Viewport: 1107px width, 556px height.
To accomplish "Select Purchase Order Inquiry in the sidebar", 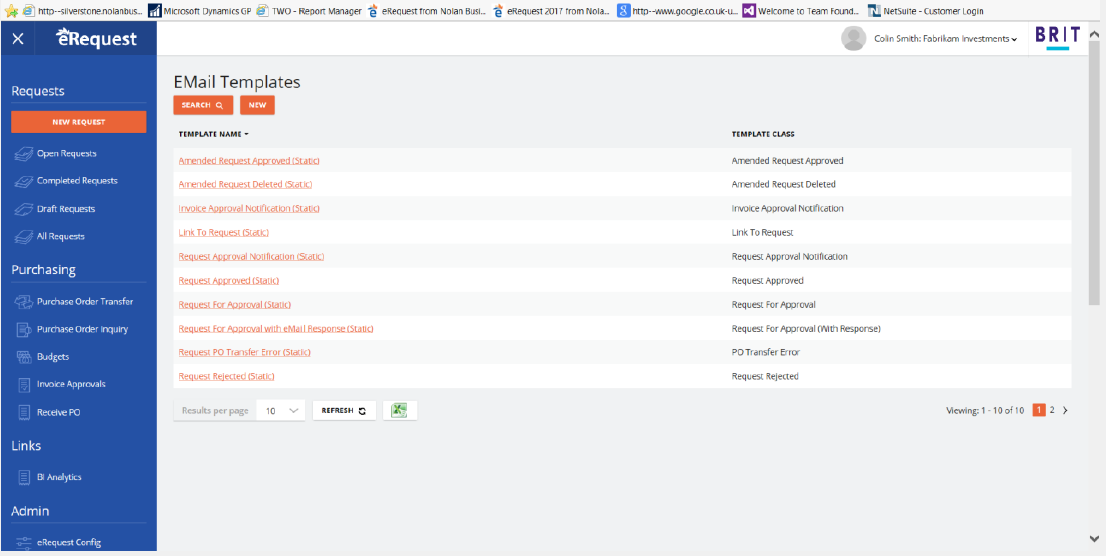I will coord(82,329).
